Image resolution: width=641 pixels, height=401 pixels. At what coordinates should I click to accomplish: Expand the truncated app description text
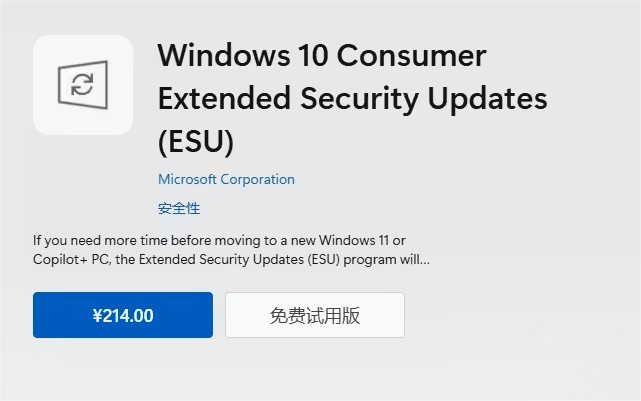click(231, 250)
